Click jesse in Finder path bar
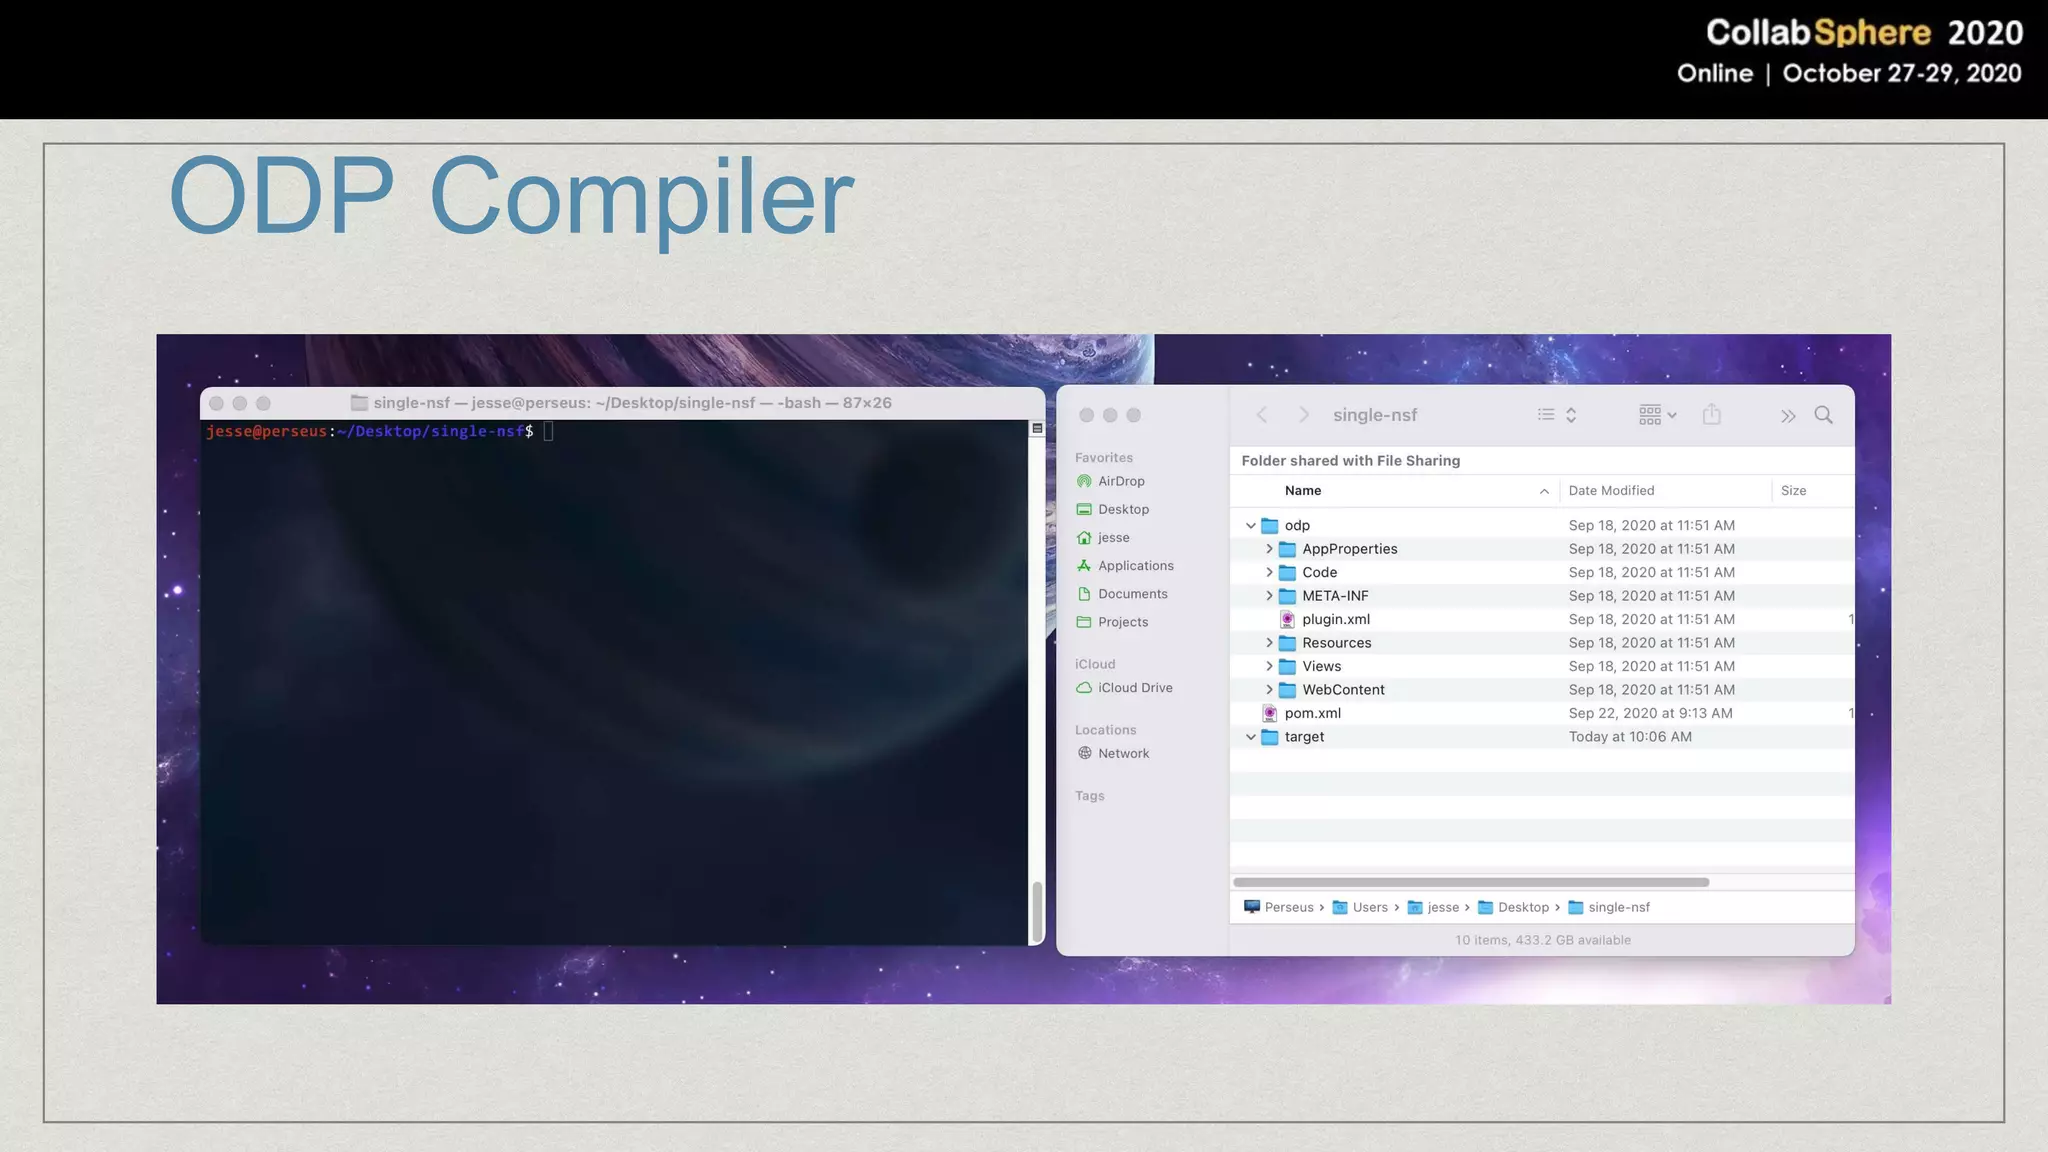The width and height of the screenshot is (2048, 1152). (1433, 907)
